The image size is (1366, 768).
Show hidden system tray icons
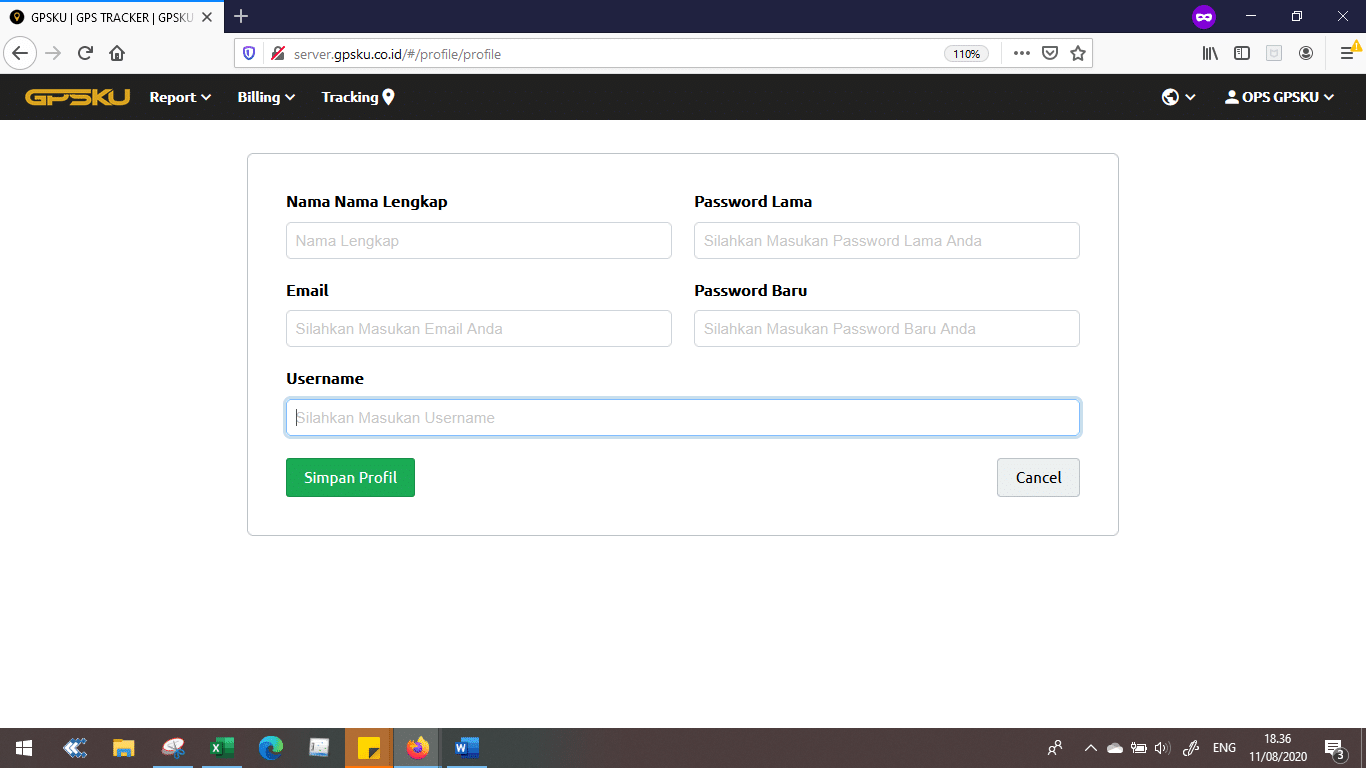pos(1091,748)
